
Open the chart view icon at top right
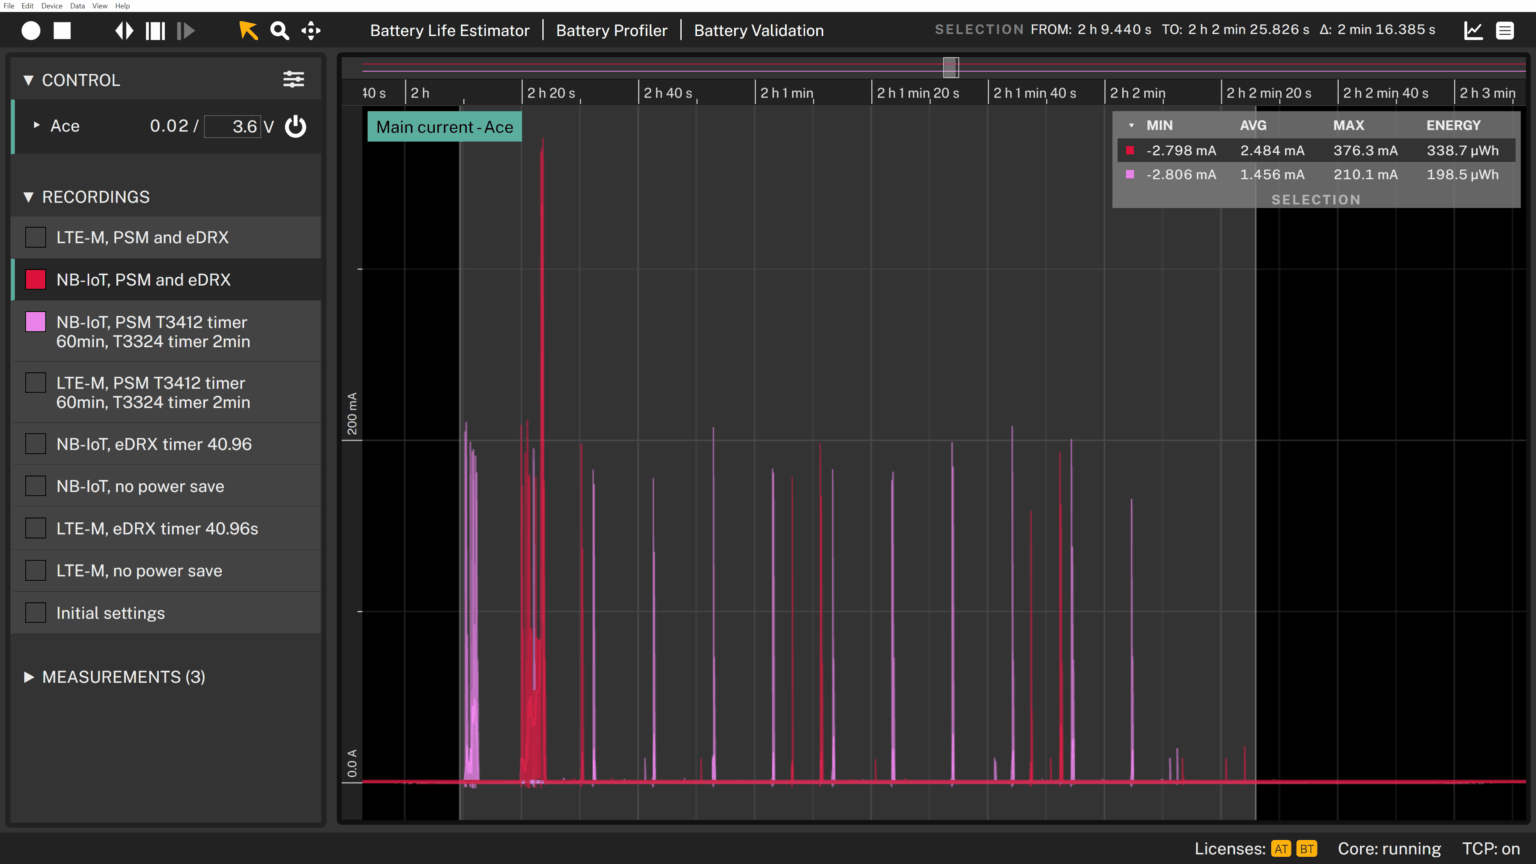tap(1473, 31)
